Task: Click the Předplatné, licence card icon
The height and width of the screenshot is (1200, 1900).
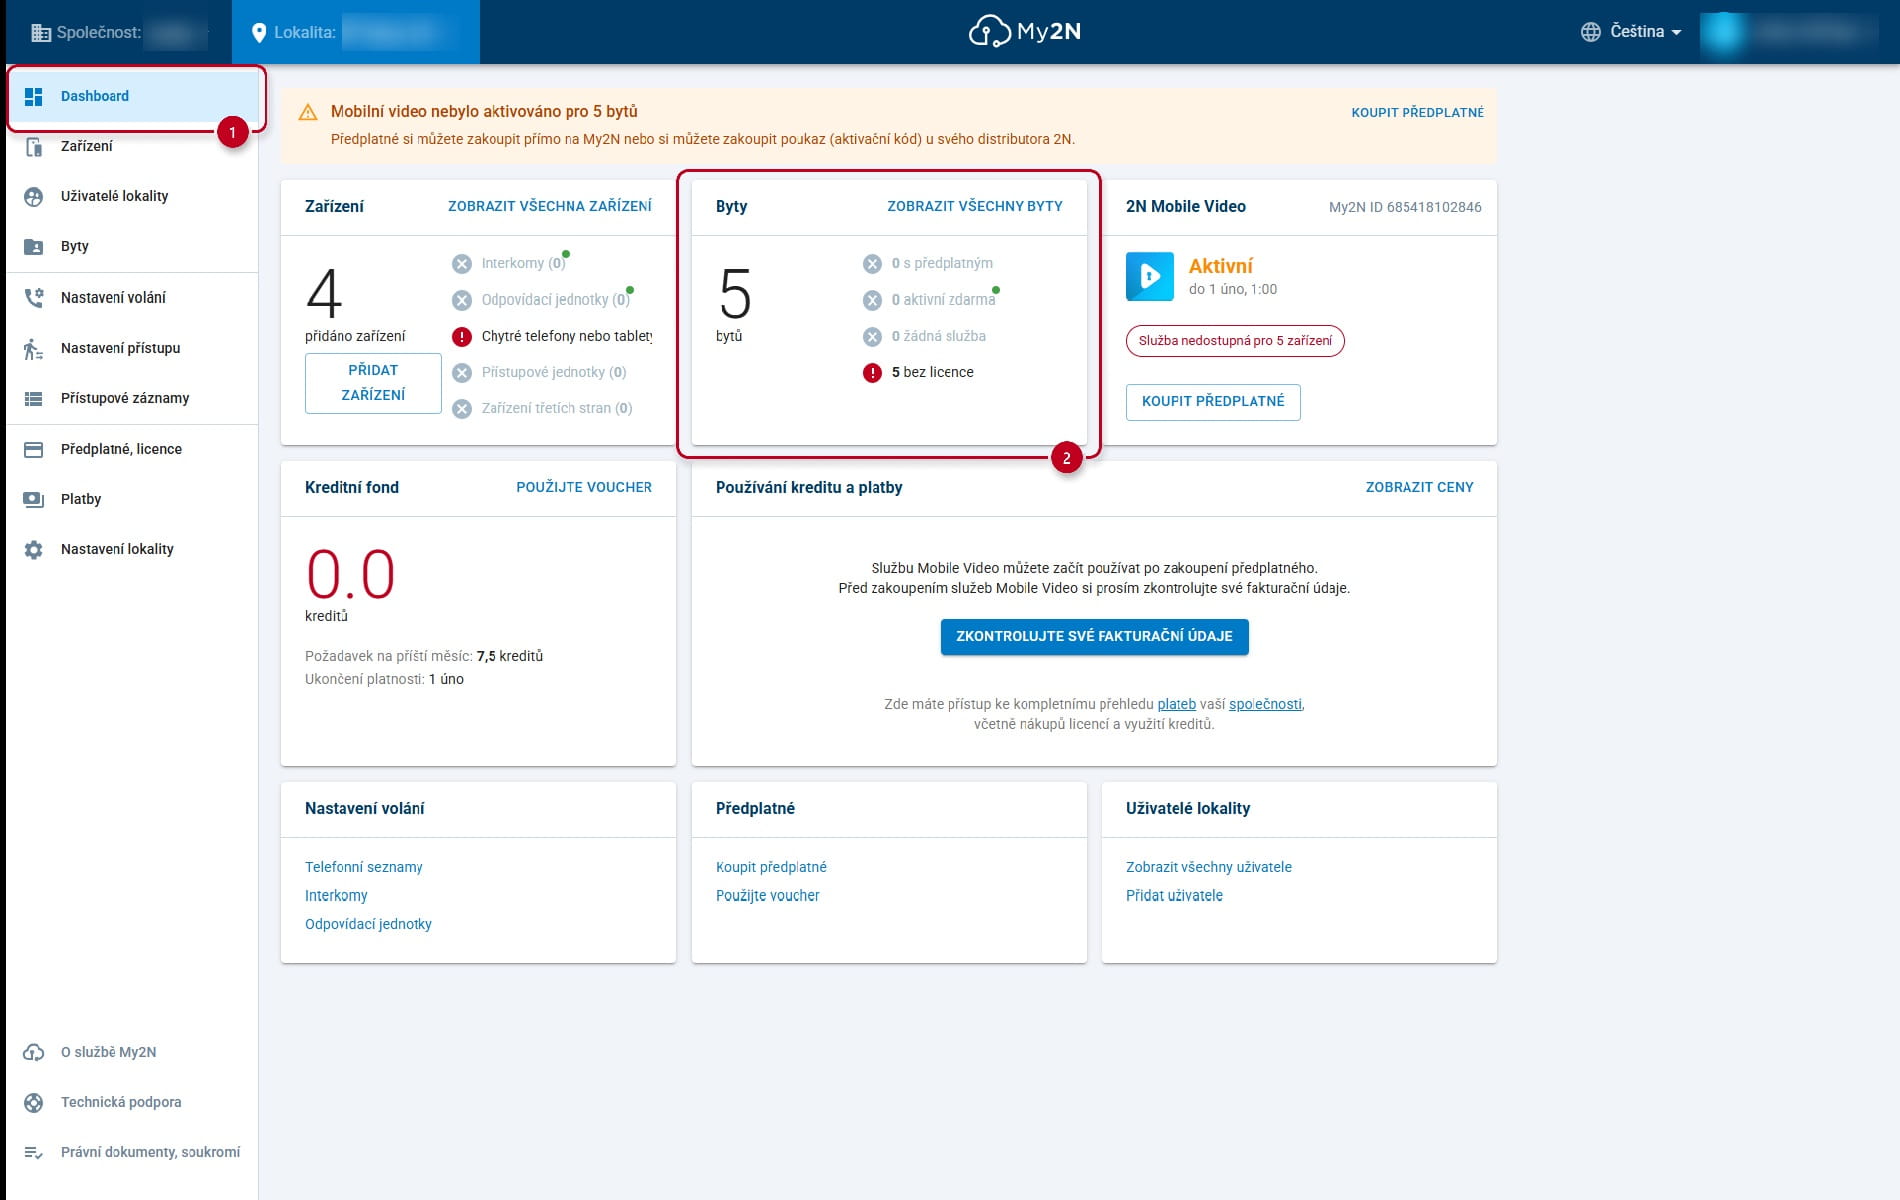Action: click(x=33, y=450)
